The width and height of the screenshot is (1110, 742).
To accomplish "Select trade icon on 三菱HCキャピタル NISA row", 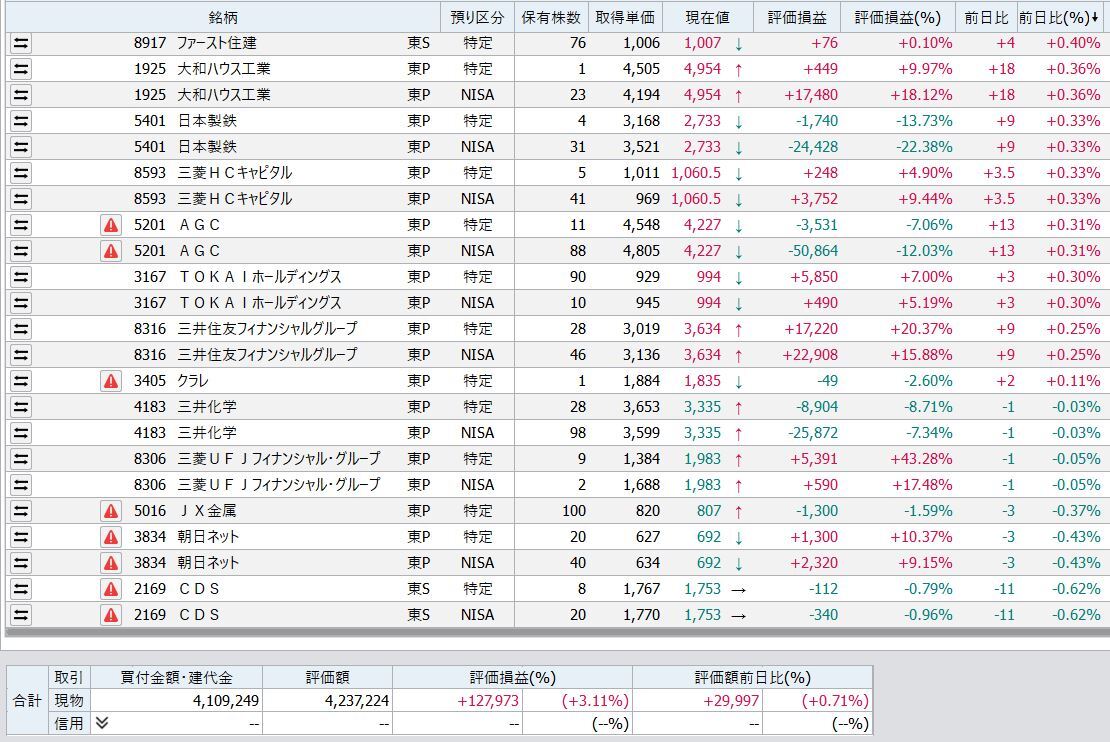I will point(21,199).
